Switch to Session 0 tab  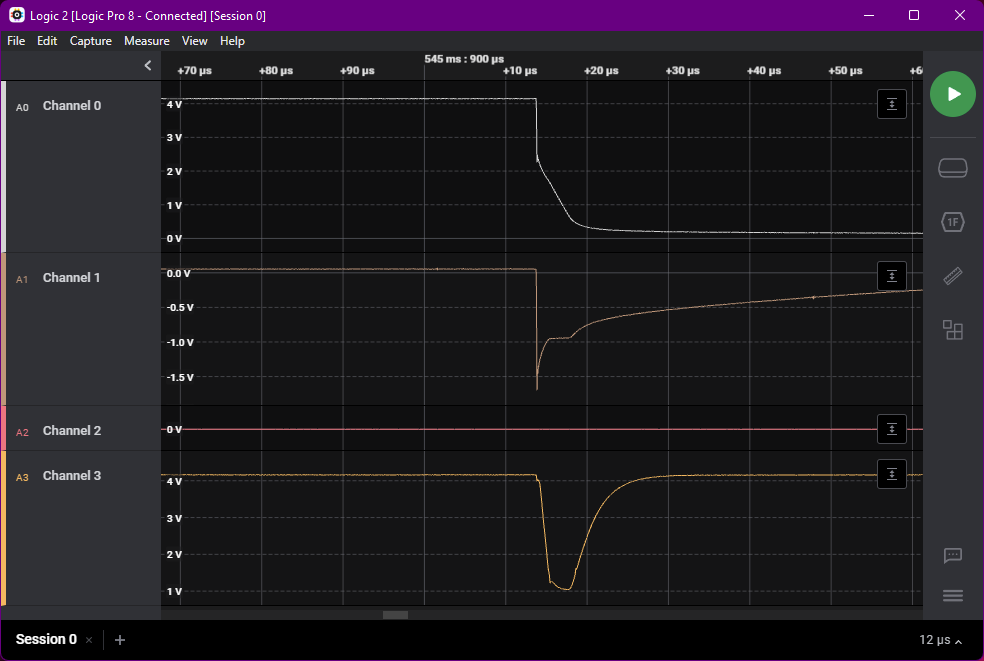pos(46,640)
